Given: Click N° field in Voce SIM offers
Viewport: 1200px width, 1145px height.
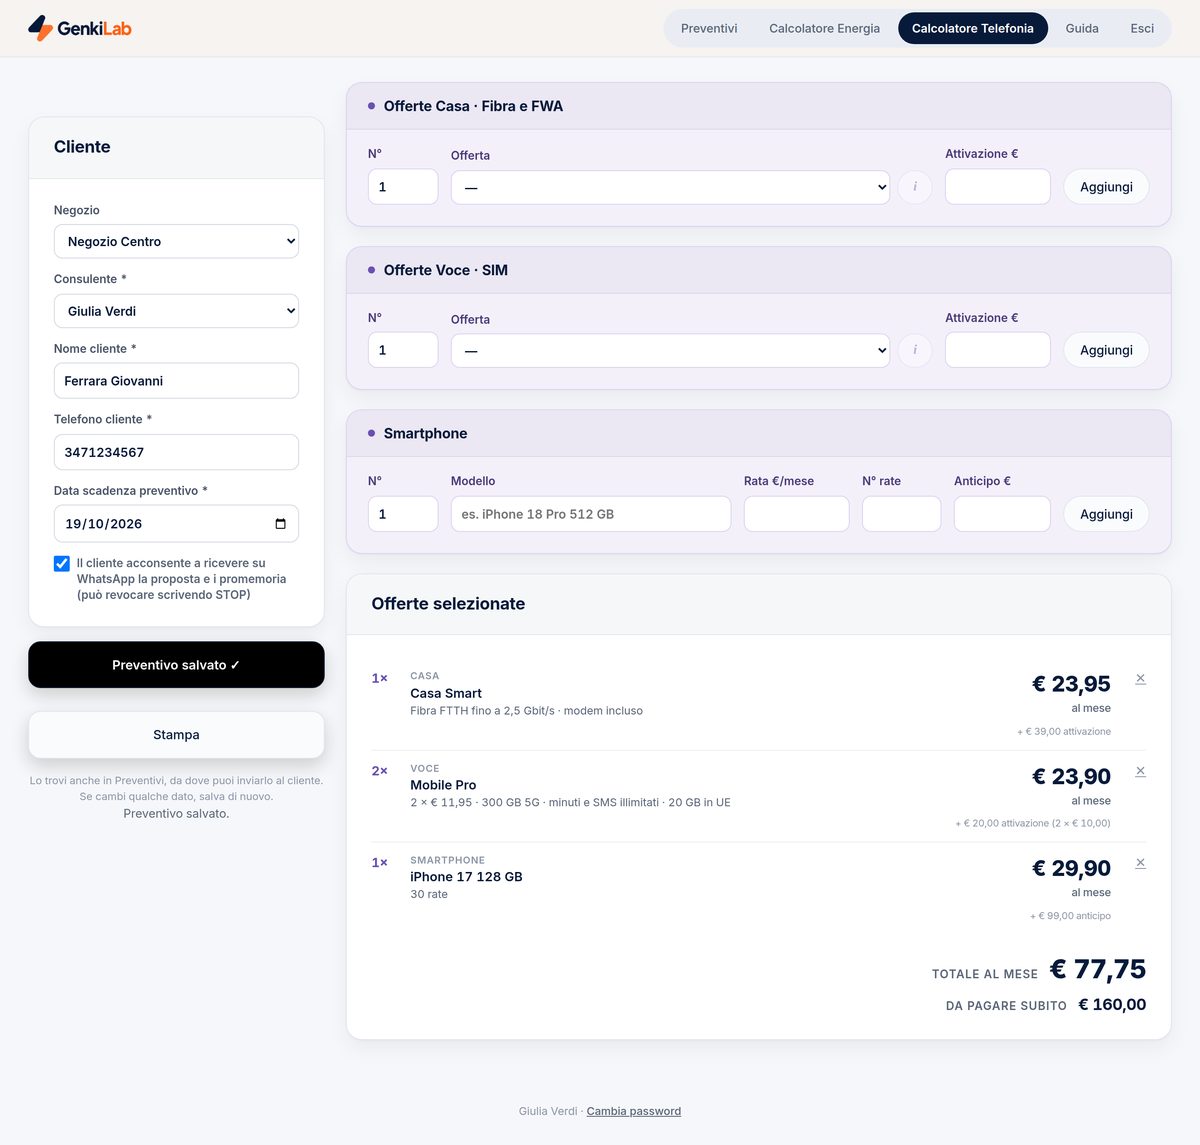Looking at the screenshot, I should [403, 350].
